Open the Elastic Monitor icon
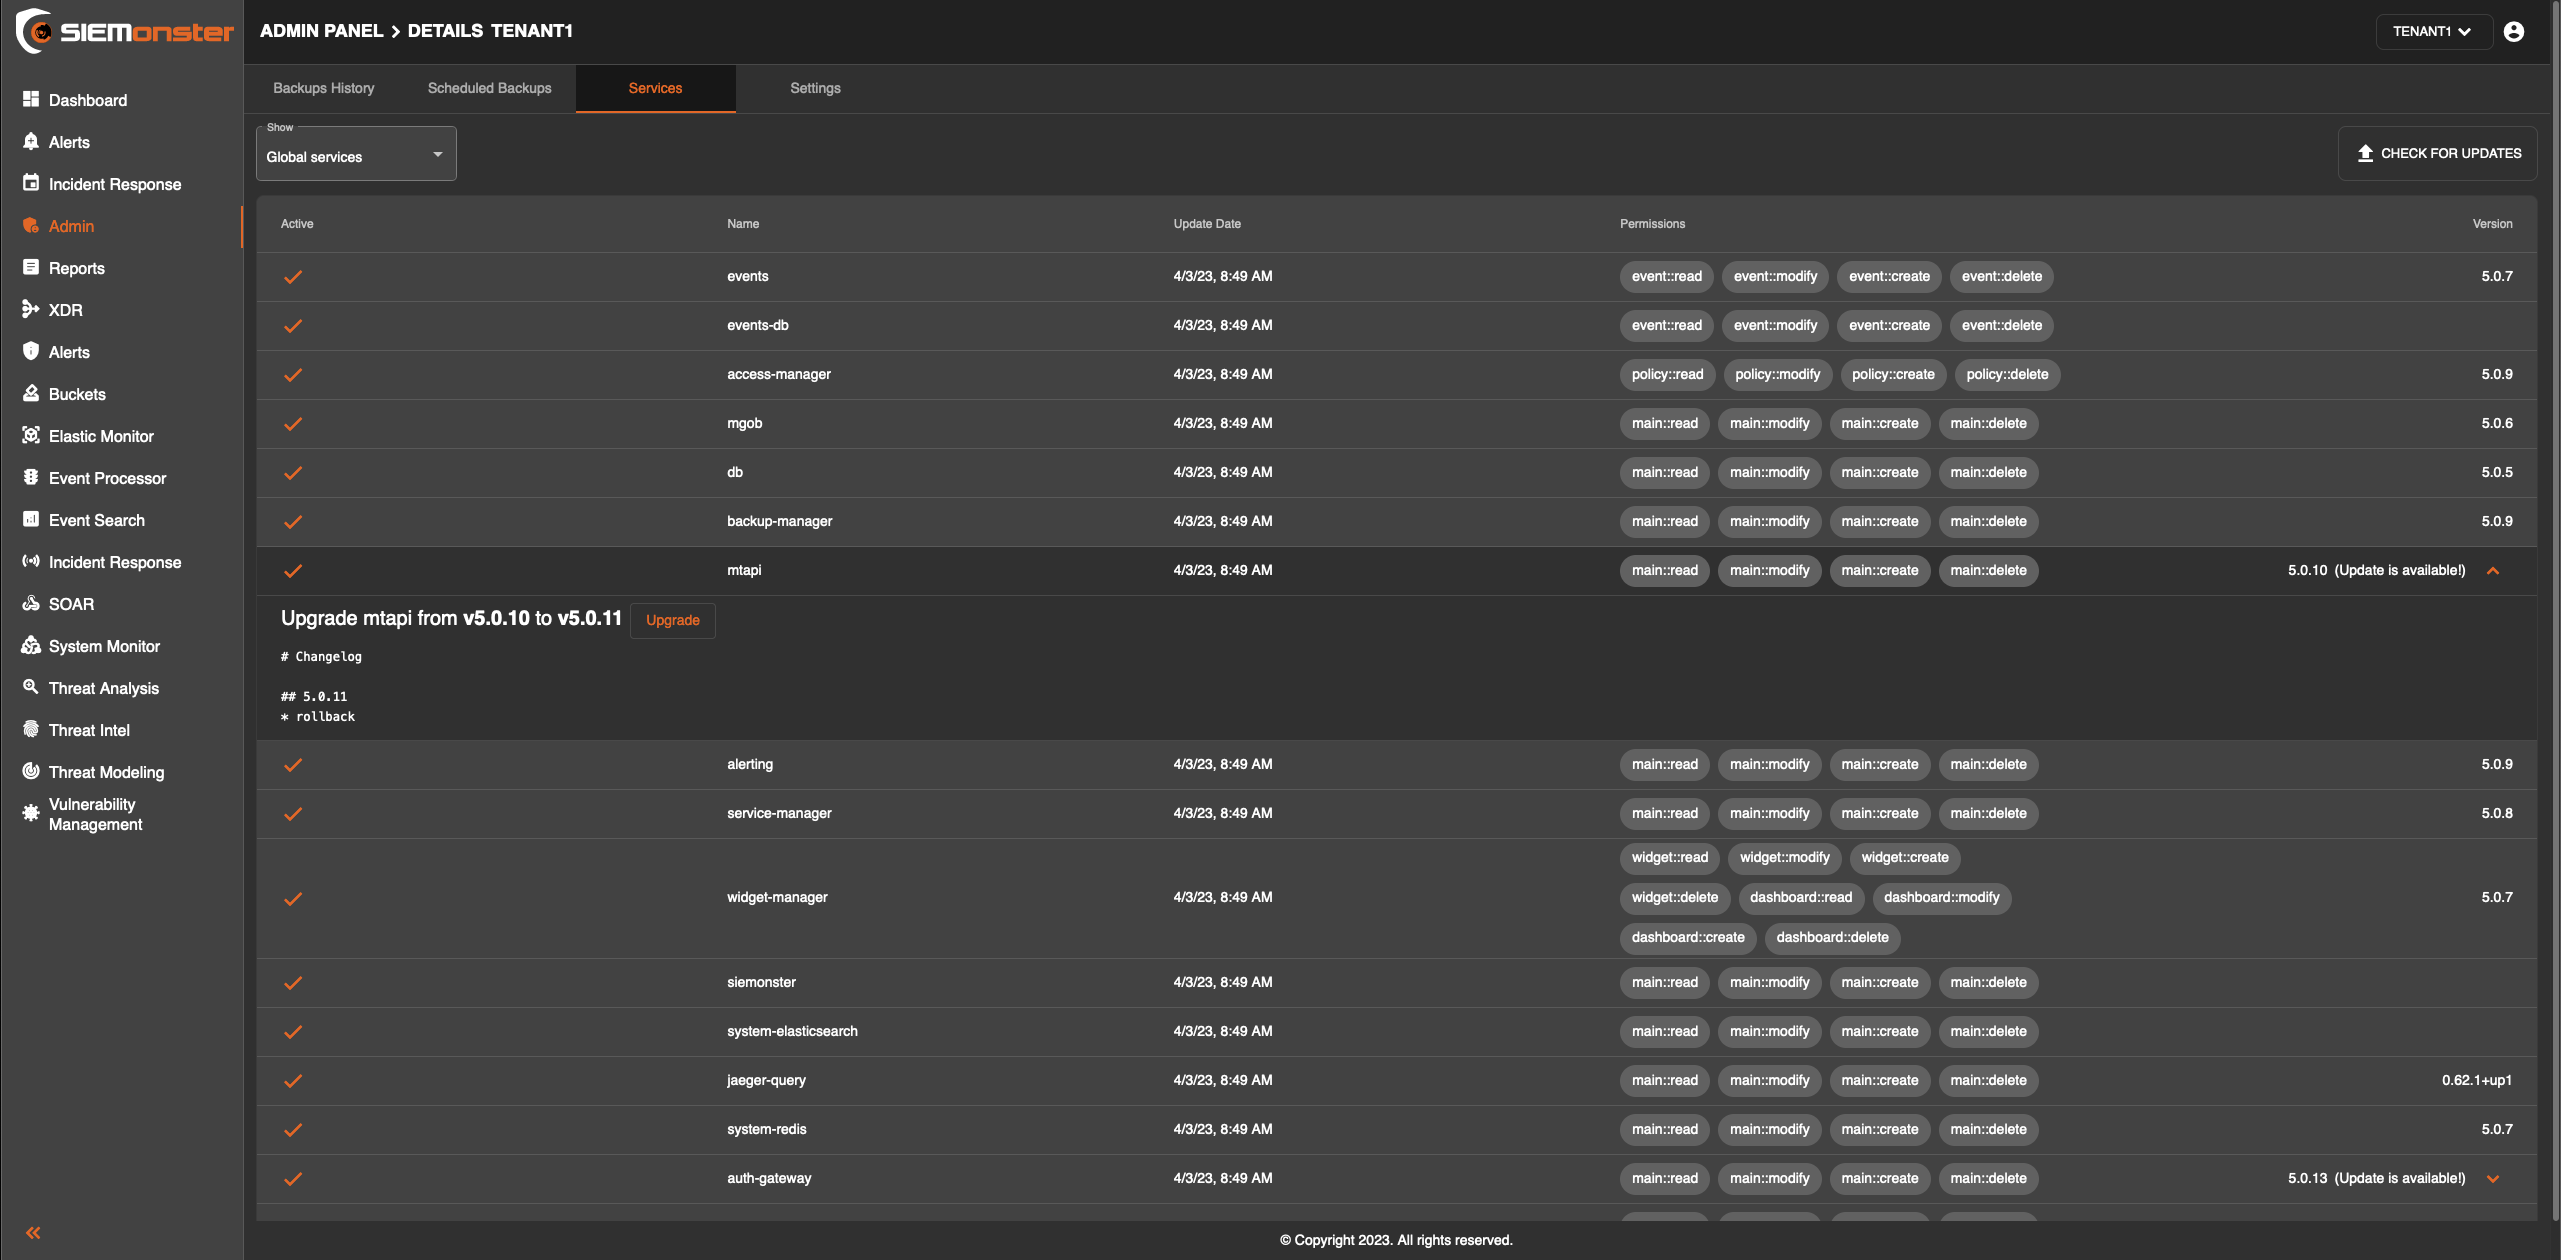2561x1260 pixels. [31, 436]
